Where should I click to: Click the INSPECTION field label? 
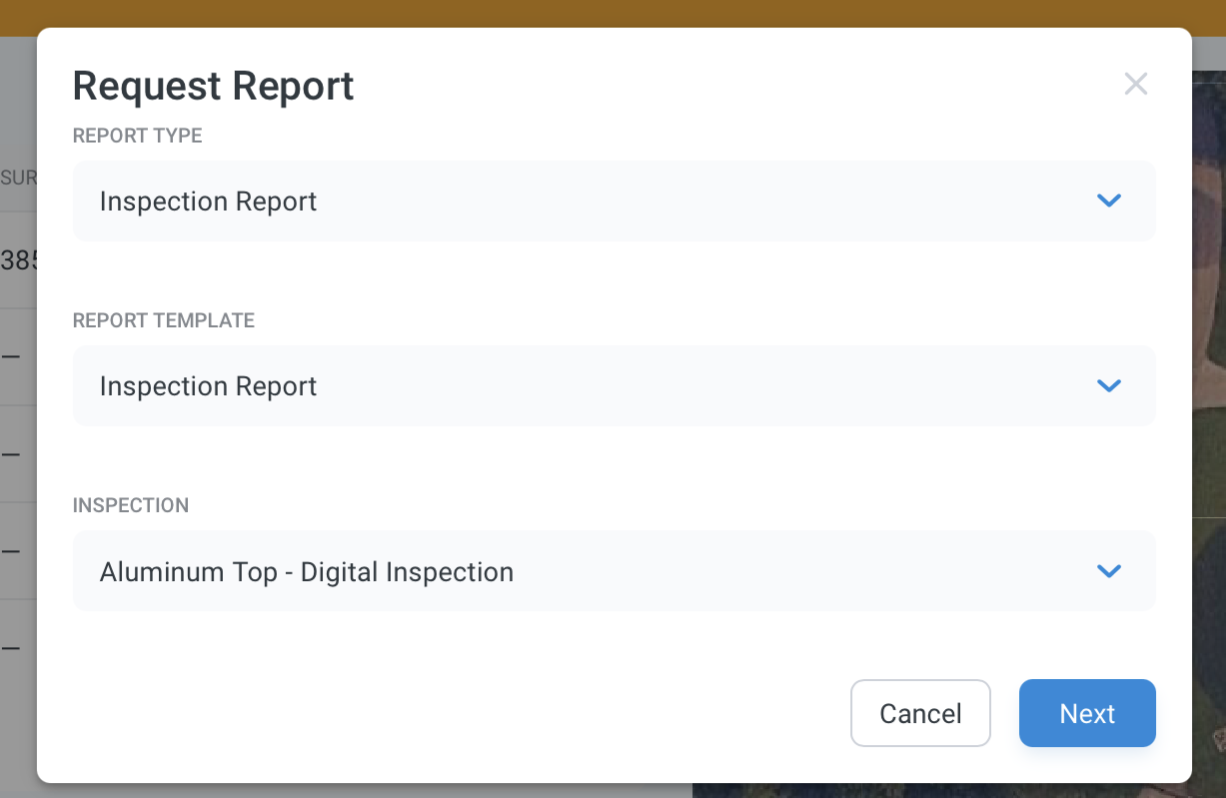coord(130,506)
